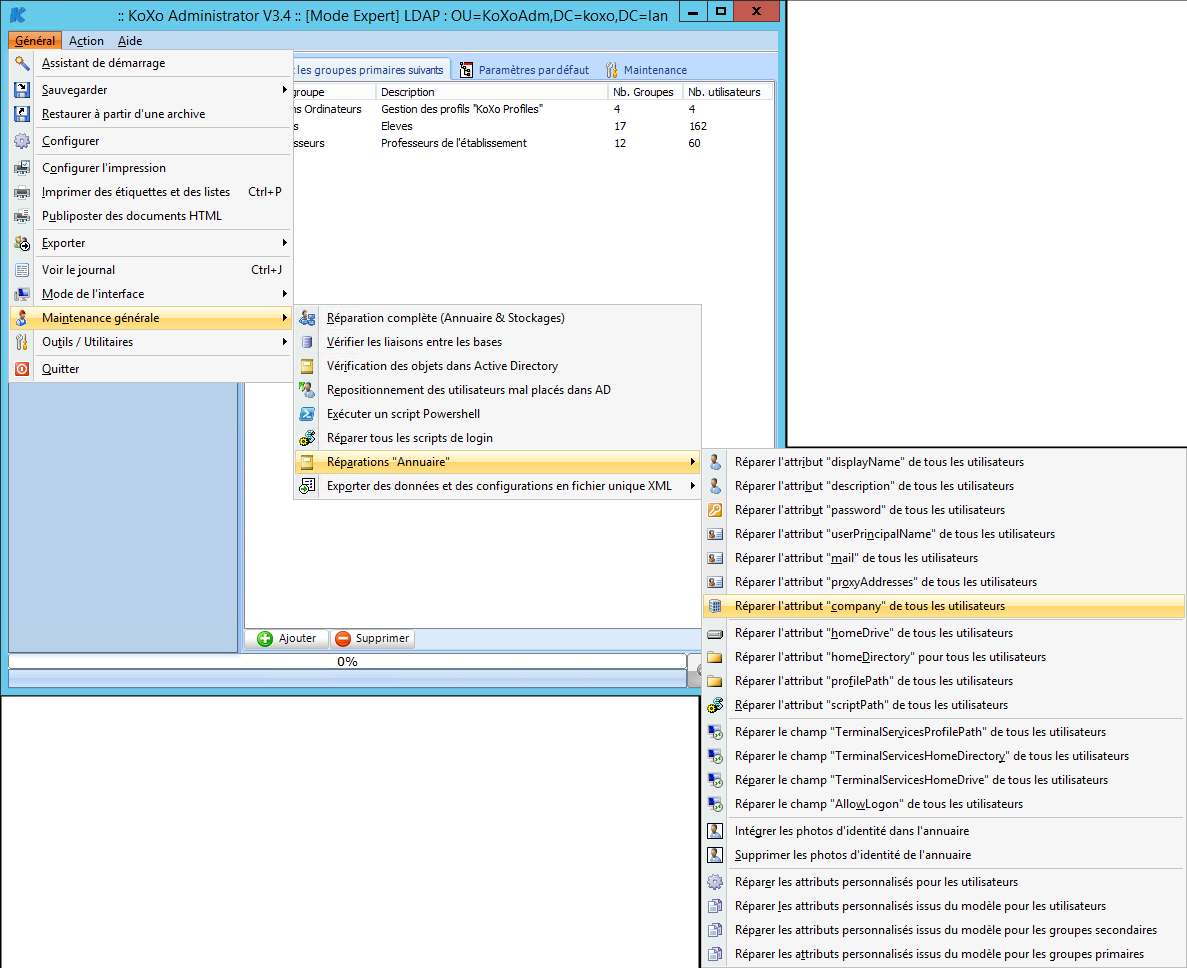Open the Action menu
The width and height of the screenshot is (1187, 968).
86,41
